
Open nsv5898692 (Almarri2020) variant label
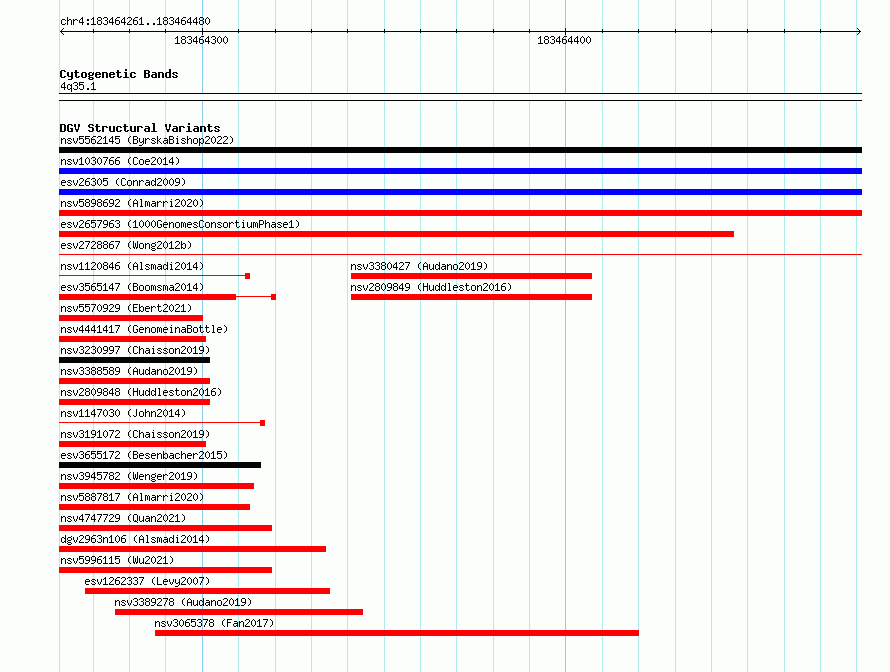click(132, 203)
